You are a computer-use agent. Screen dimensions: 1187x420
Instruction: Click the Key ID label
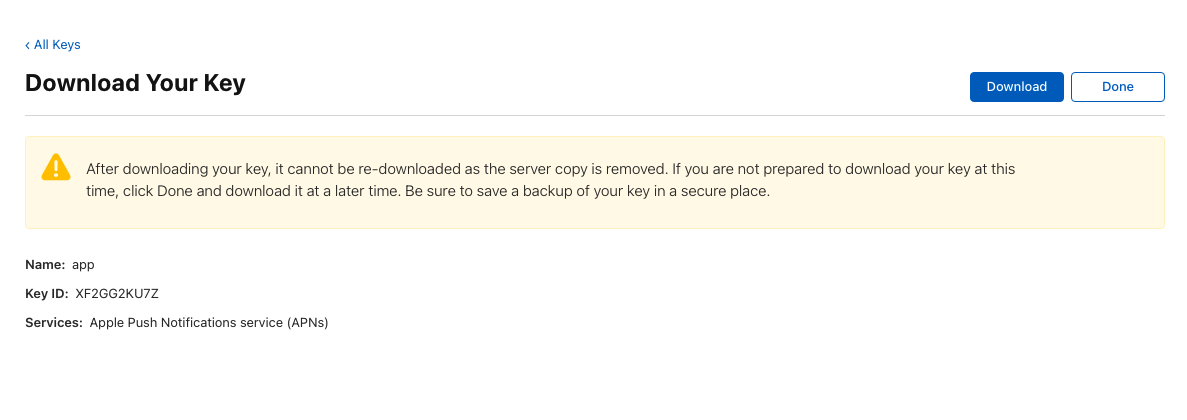47,294
